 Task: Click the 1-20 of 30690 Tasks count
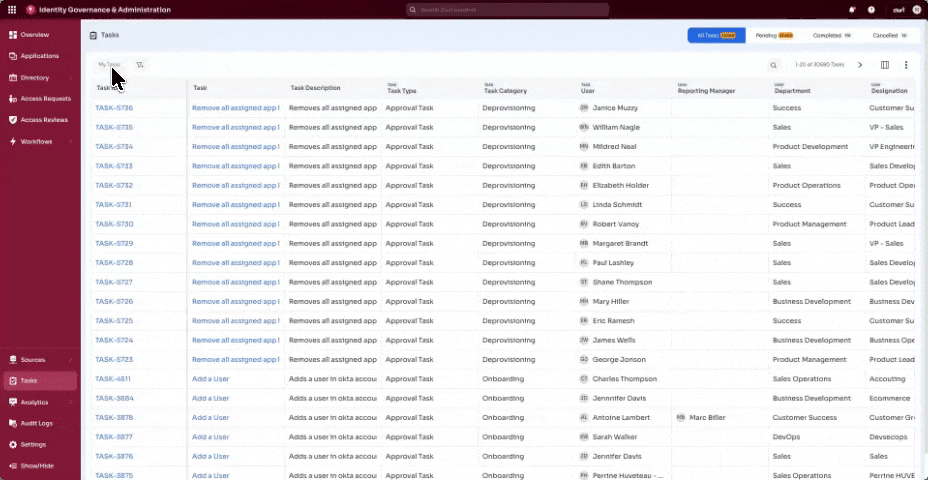[819, 65]
